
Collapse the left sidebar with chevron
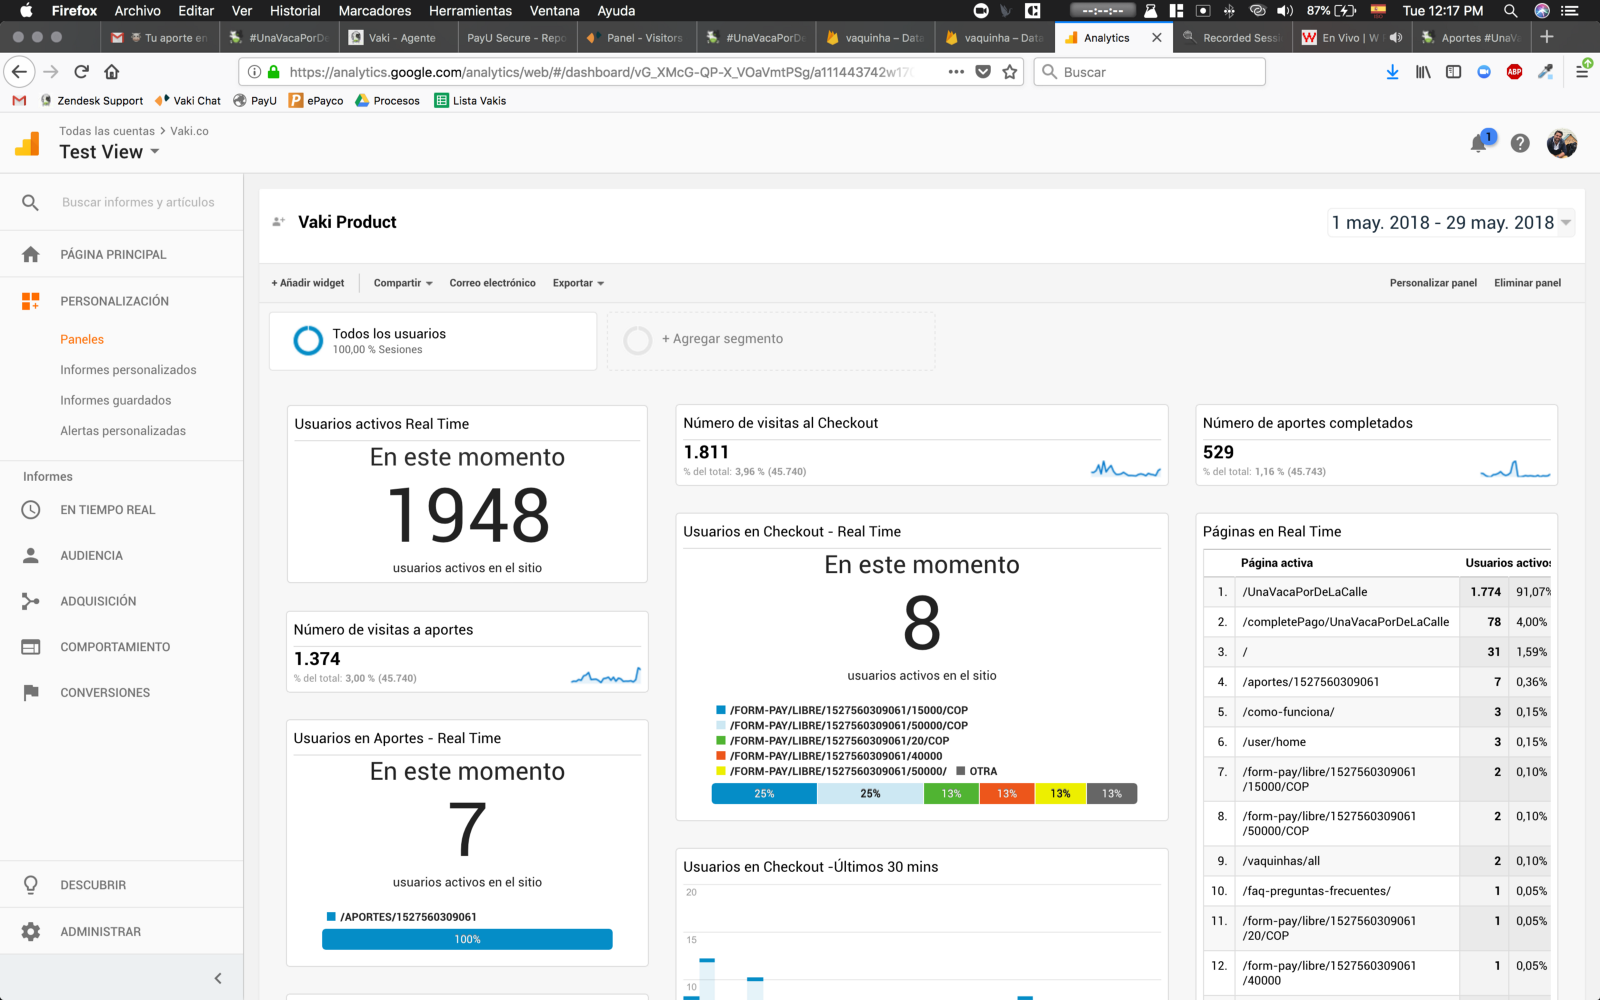coord(218,979)
